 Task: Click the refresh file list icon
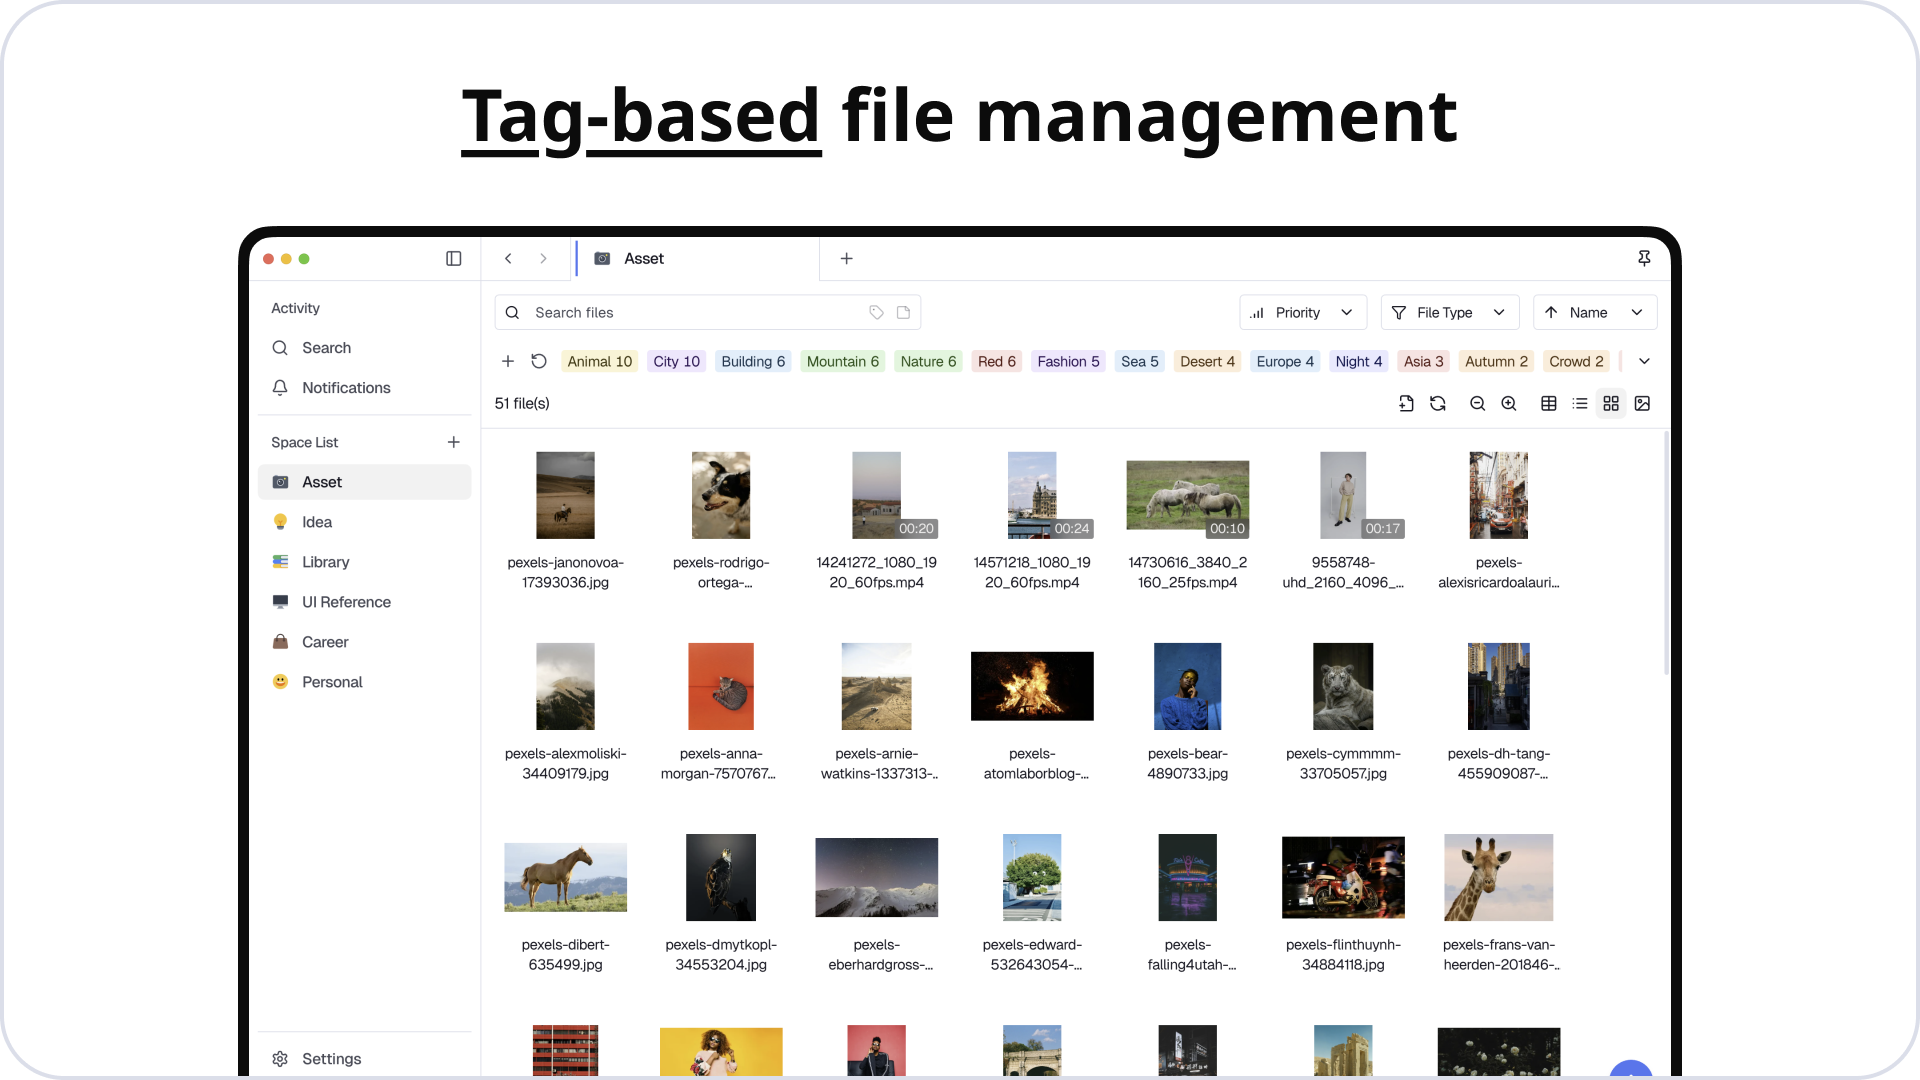[x=1438, y=403]
